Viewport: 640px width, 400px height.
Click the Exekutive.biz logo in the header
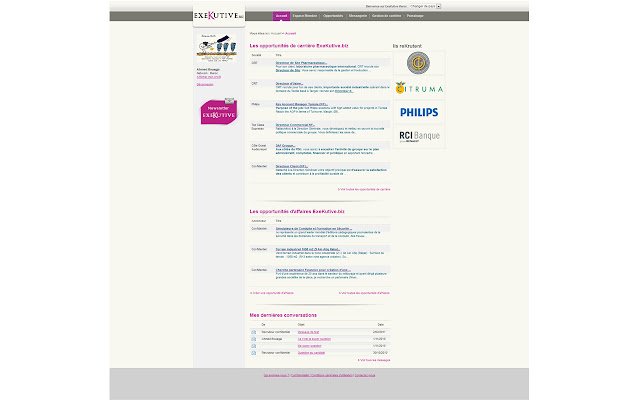(x=219, y=16)
